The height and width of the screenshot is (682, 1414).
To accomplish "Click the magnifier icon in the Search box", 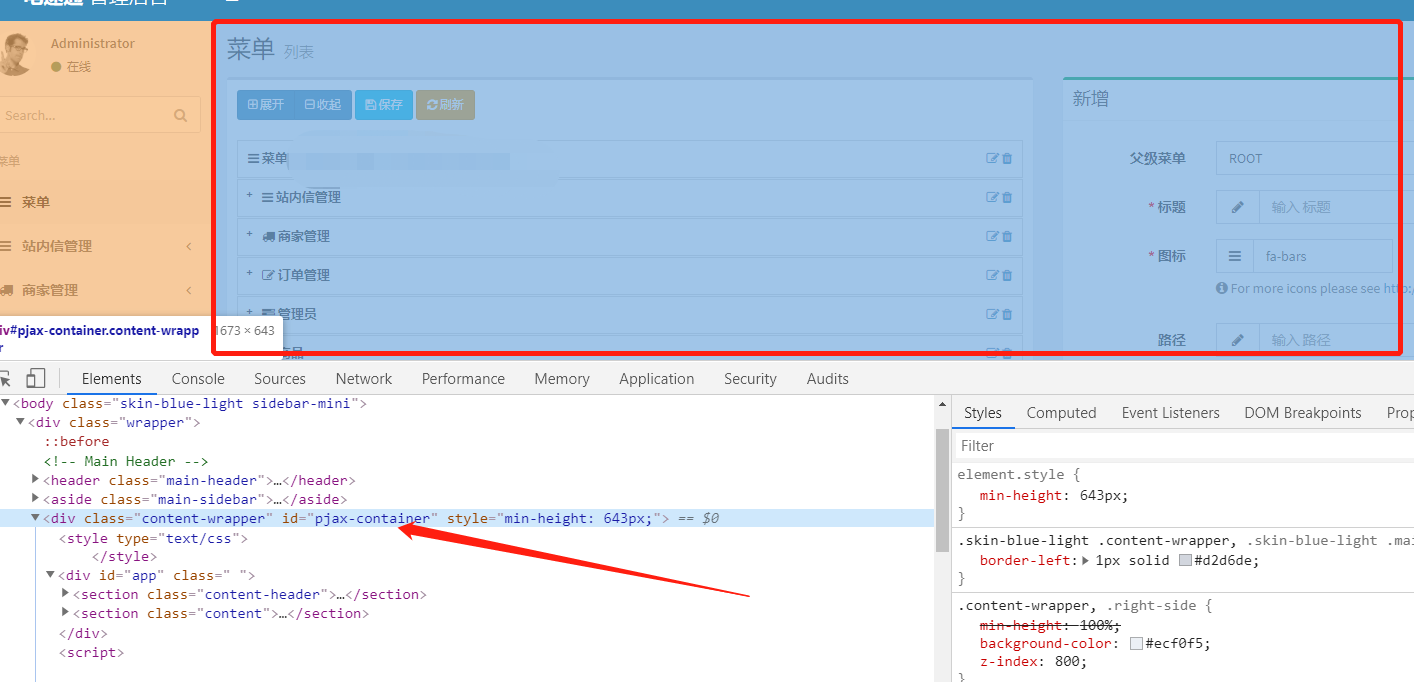I will (180, 114).
